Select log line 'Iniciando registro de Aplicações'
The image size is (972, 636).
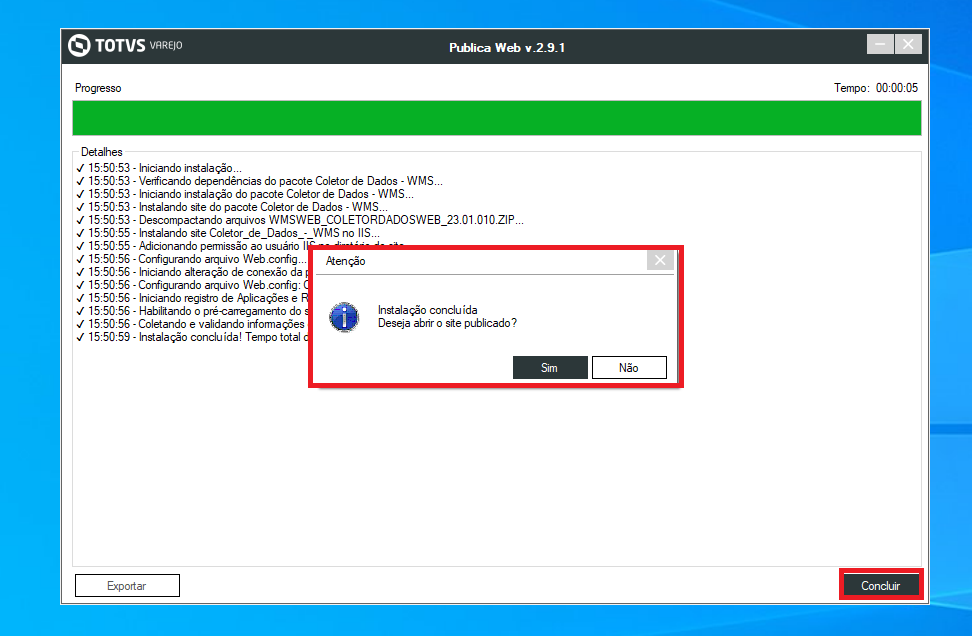point(192,298)
